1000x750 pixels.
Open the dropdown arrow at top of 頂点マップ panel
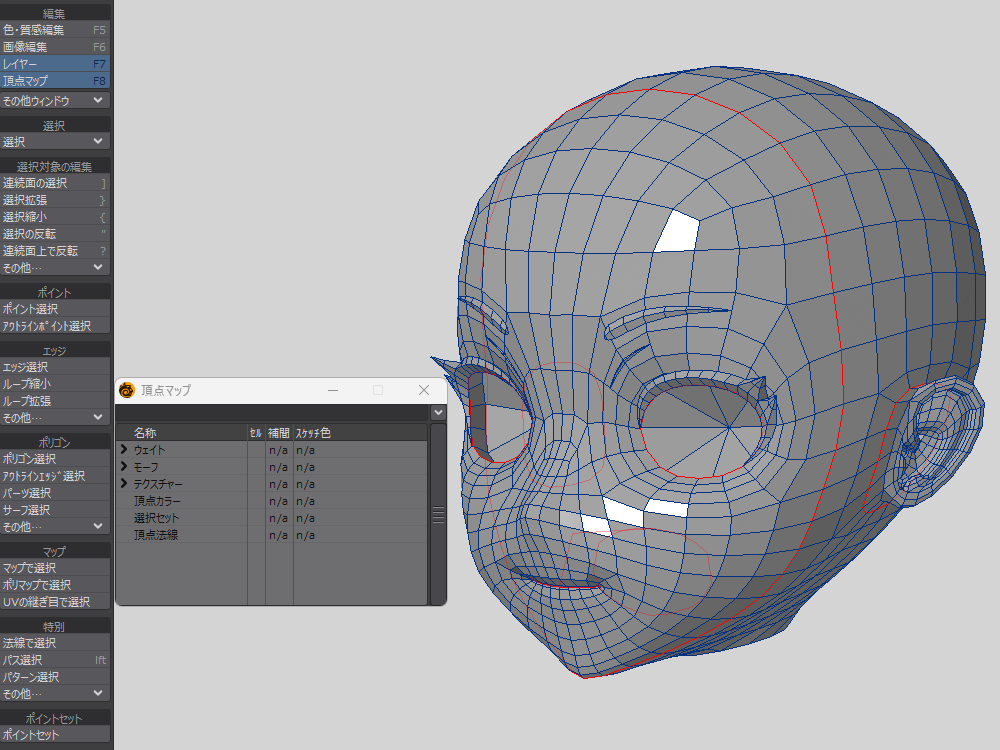(x=438, y=412)
